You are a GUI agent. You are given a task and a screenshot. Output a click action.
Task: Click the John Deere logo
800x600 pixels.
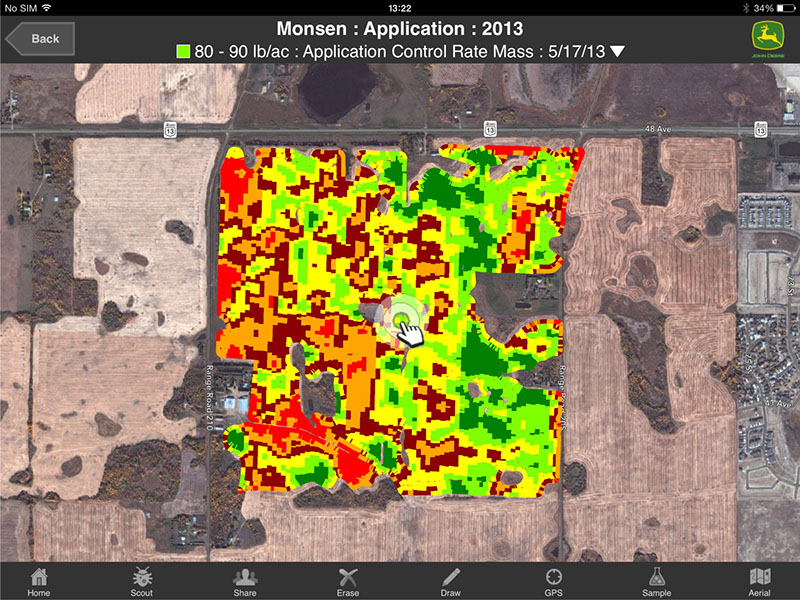(x=767, y=38)
